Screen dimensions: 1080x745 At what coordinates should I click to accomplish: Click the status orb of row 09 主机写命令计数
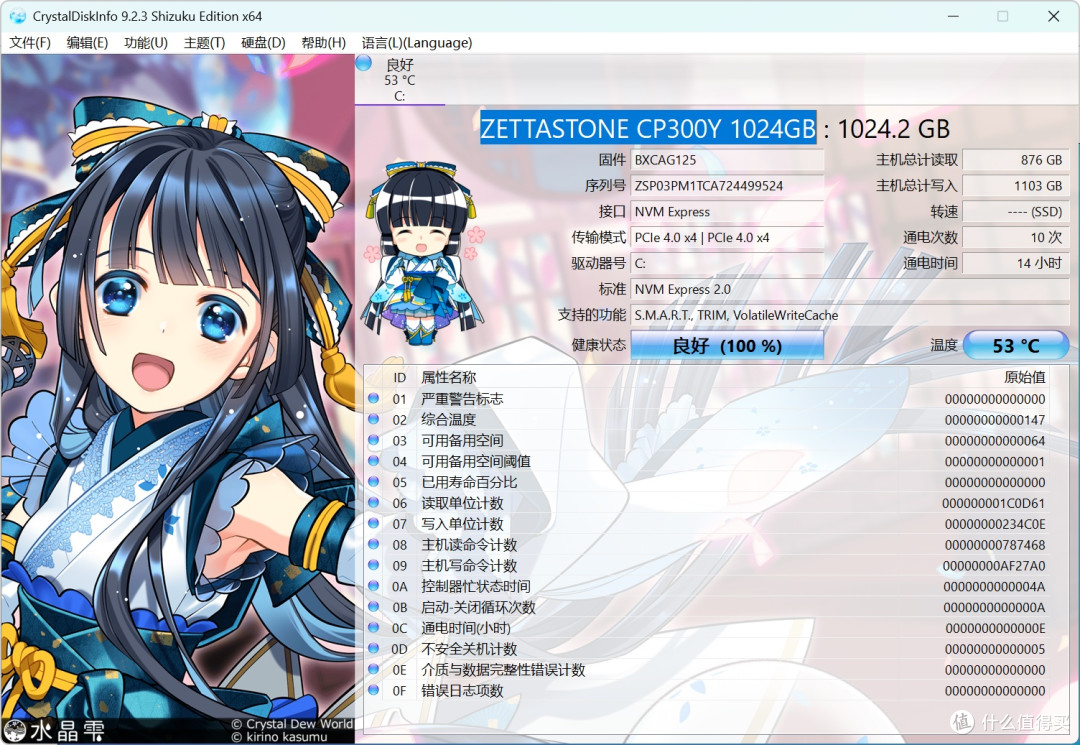(x=374, y=565)
